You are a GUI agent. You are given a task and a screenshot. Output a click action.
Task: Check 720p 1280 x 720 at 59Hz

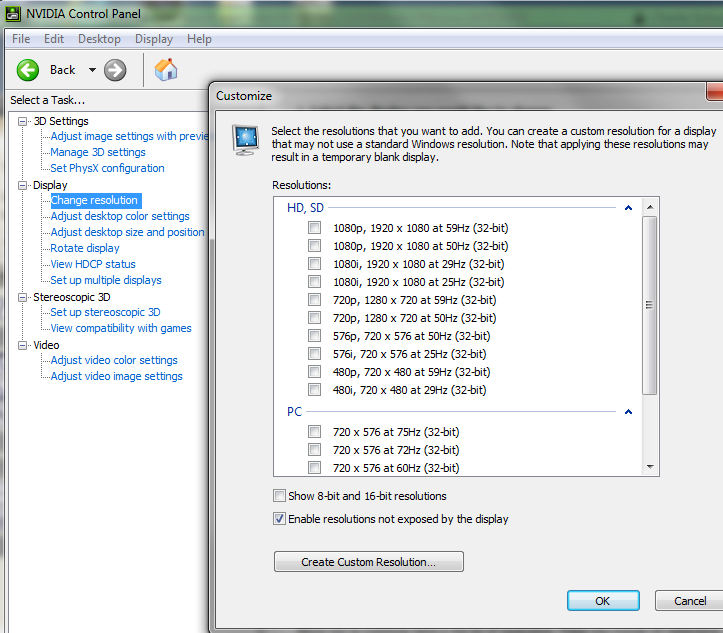point(314,300)
